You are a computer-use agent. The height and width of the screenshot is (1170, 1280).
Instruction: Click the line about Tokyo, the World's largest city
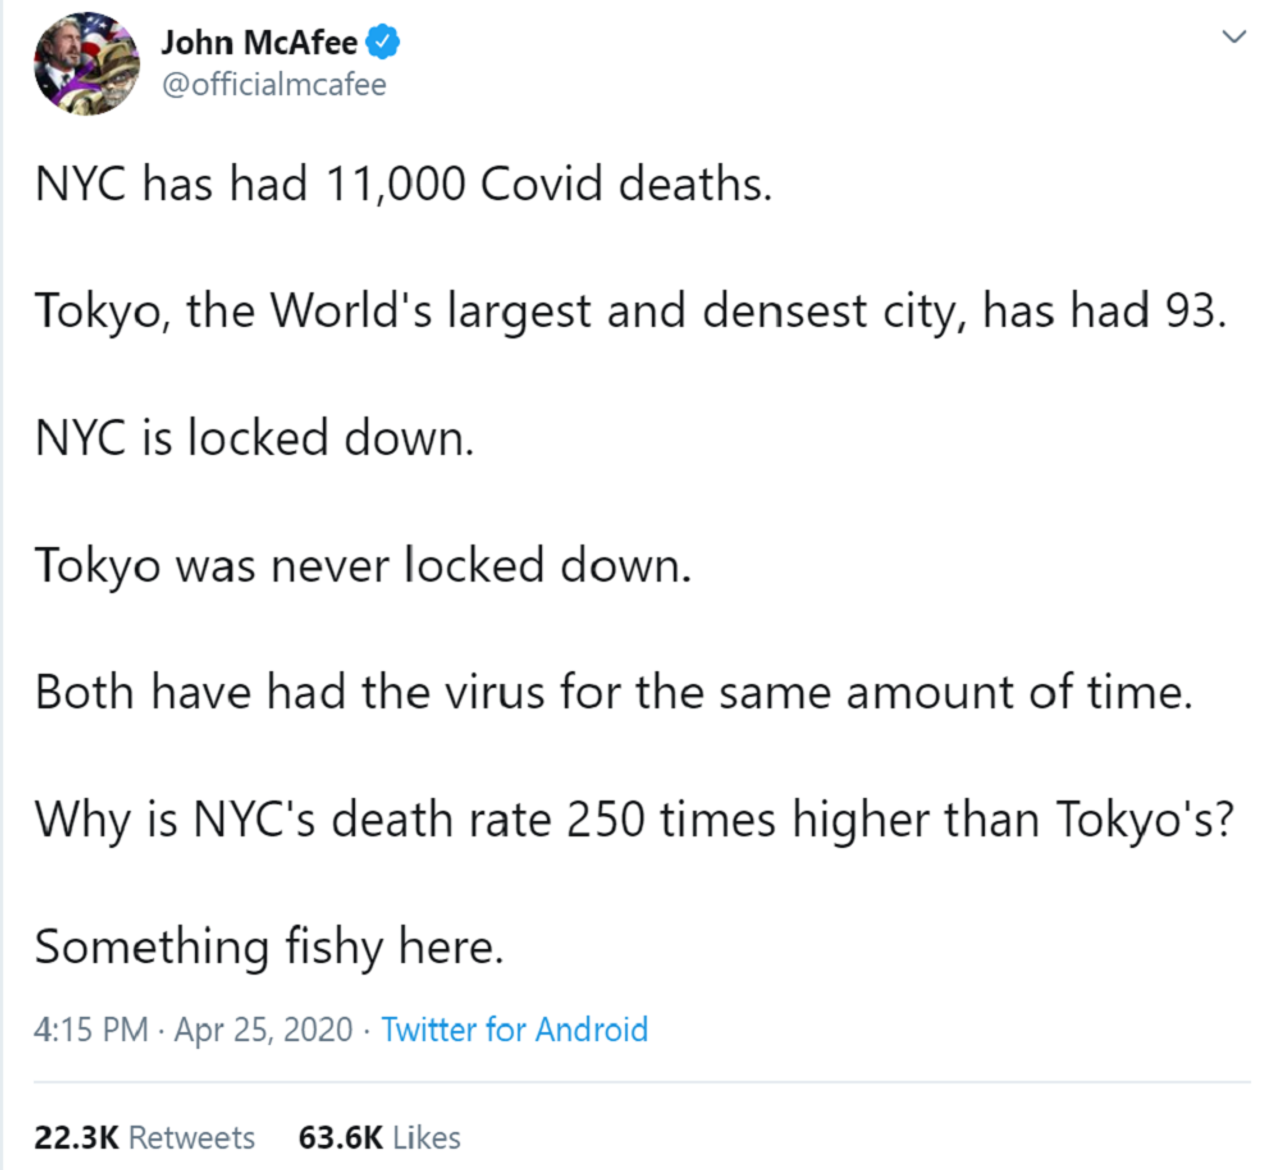(631, 311)
